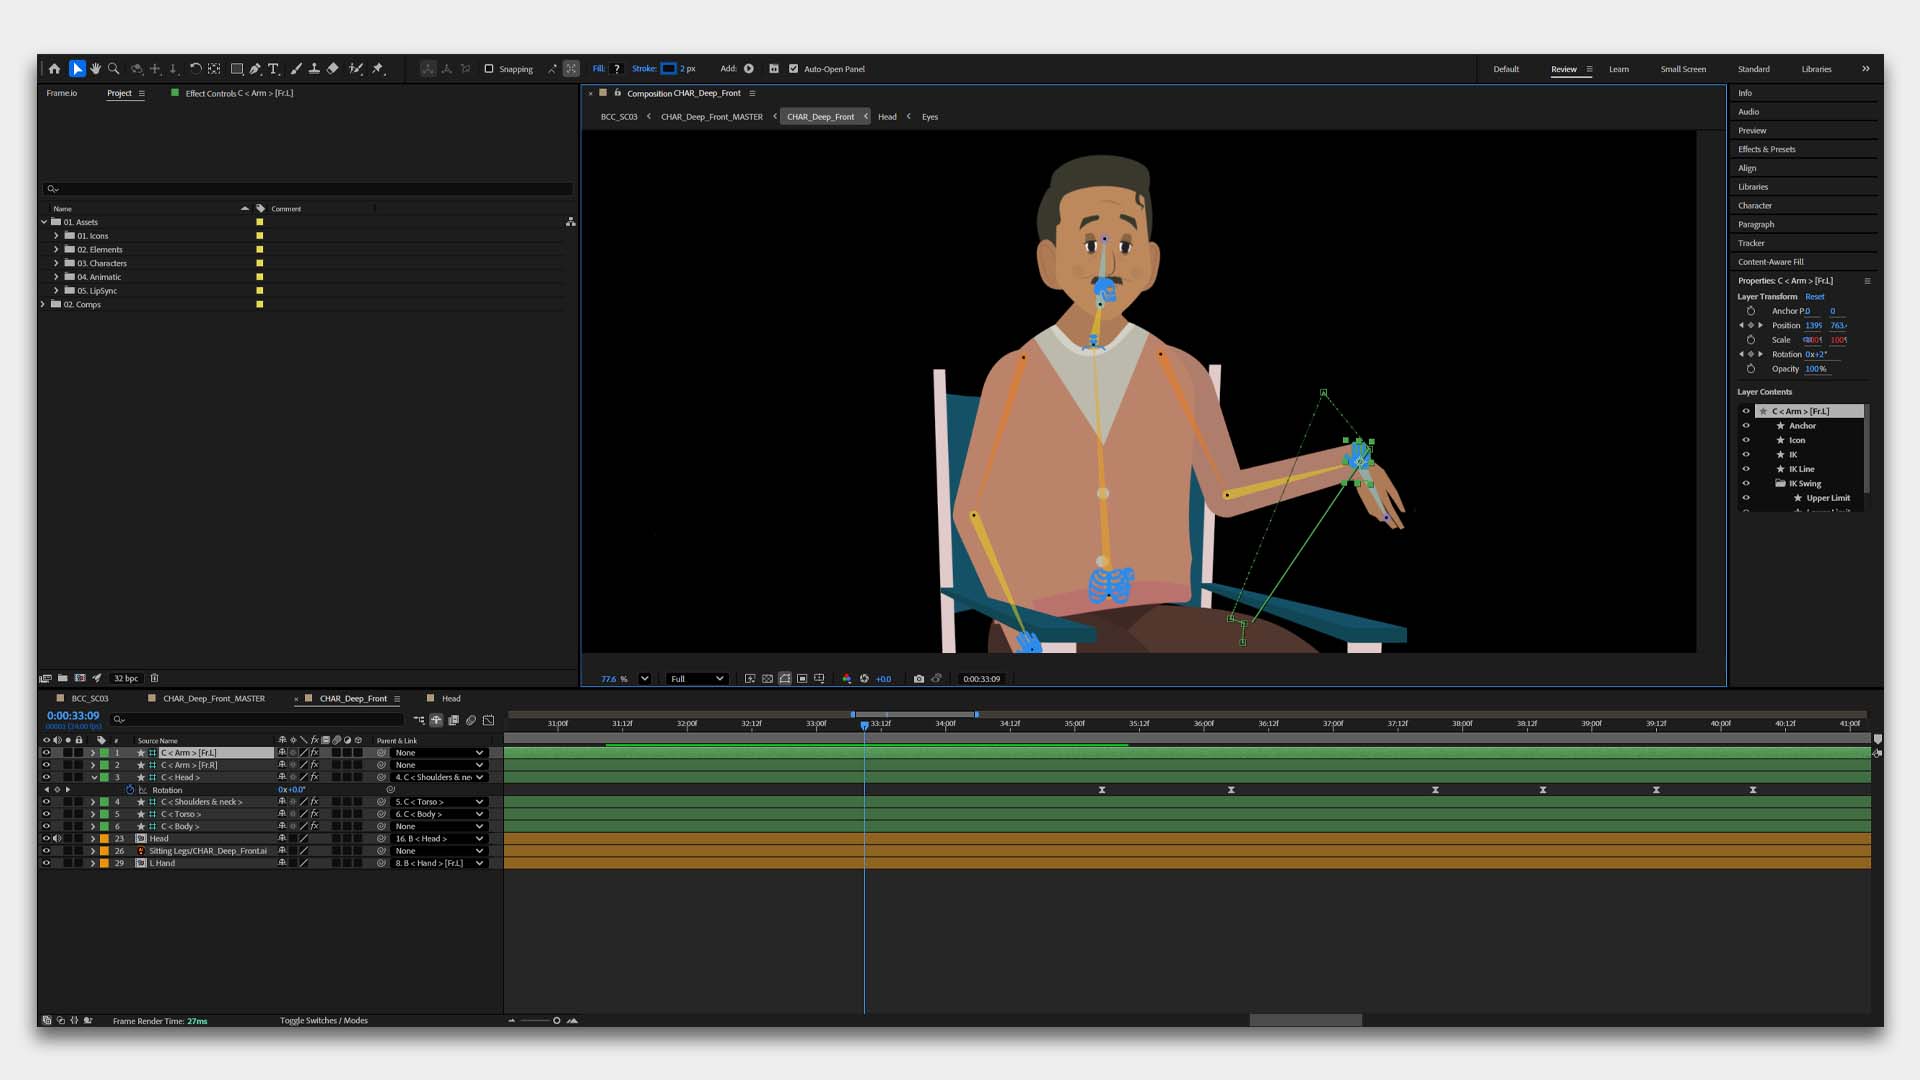Image resolution: width=1920 pixels, height=1080 pixels.
Task: Click the project search field
Action: (x=308, y=189)
